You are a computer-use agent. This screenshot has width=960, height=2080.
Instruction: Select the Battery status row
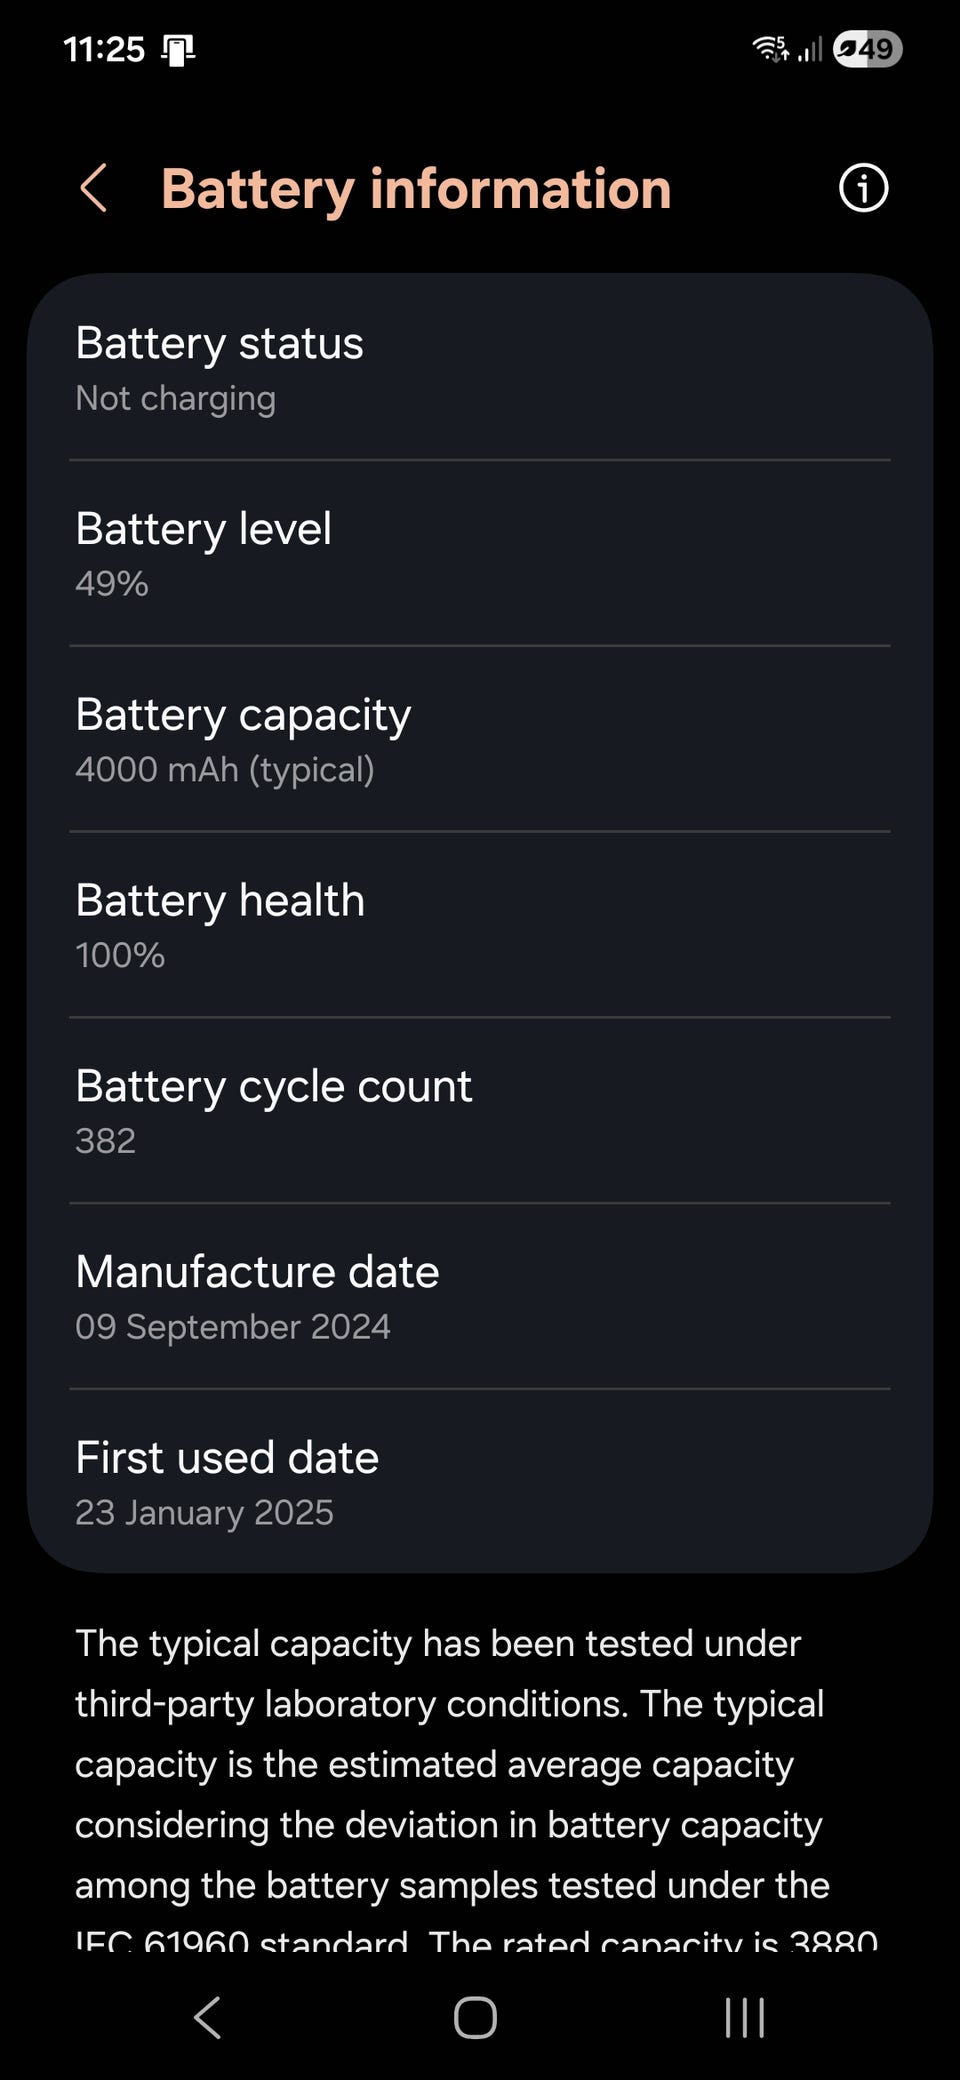tap(480, 368)
